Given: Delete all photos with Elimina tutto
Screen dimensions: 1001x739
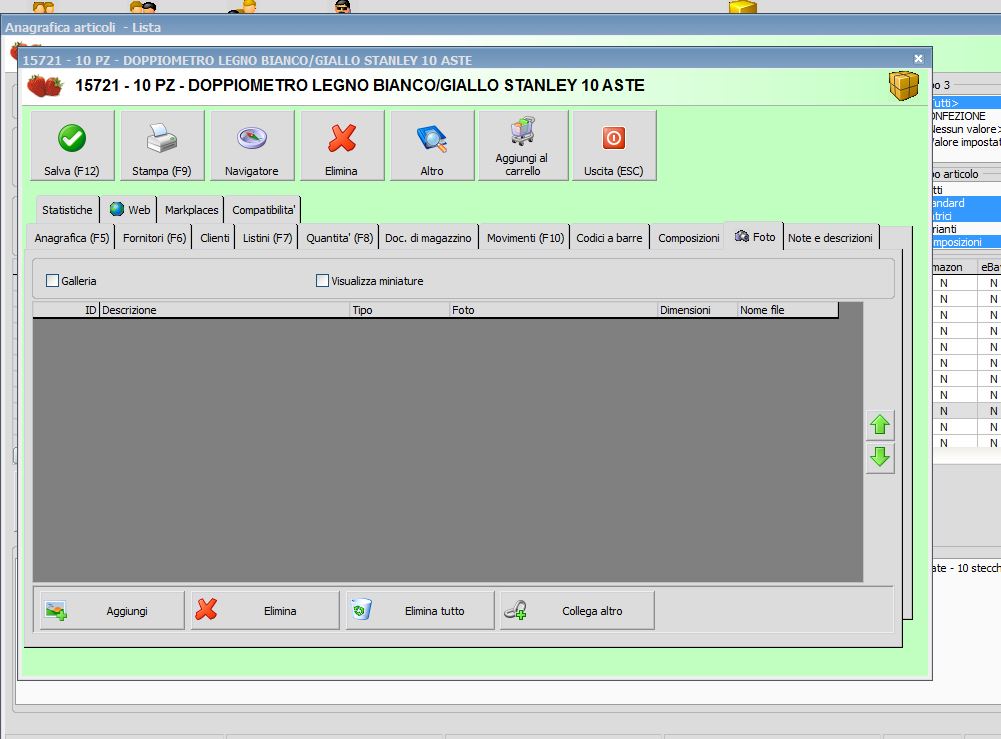Looking at the screenshot, I should click(420, 611).
